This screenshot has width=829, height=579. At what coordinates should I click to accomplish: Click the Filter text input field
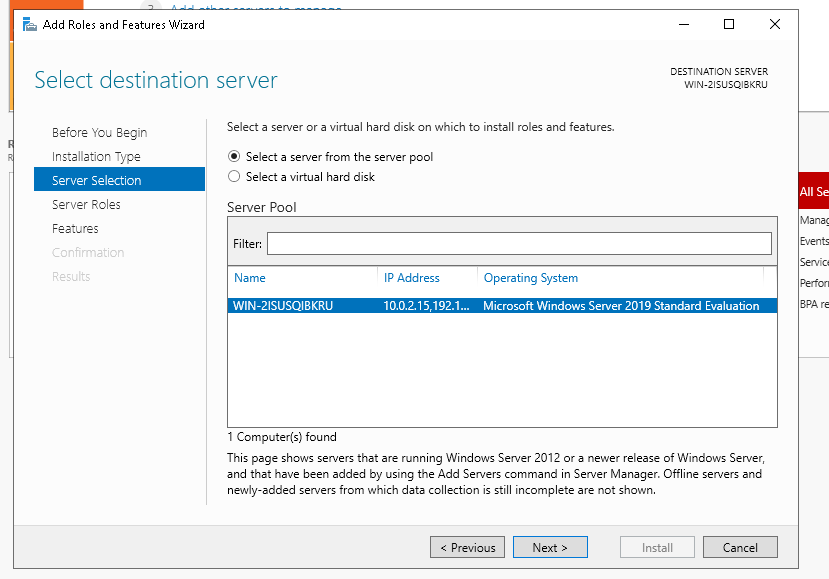pyautogui.click(x=518, y=244)
